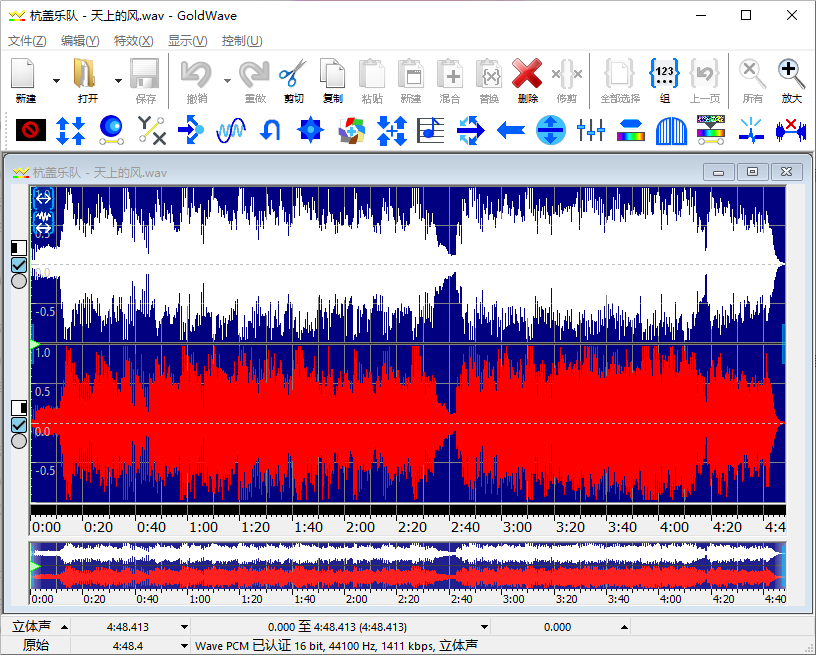816x655 pixels.
Task: Select the round button under the white channel checkbox
Action: pos(19,282)
